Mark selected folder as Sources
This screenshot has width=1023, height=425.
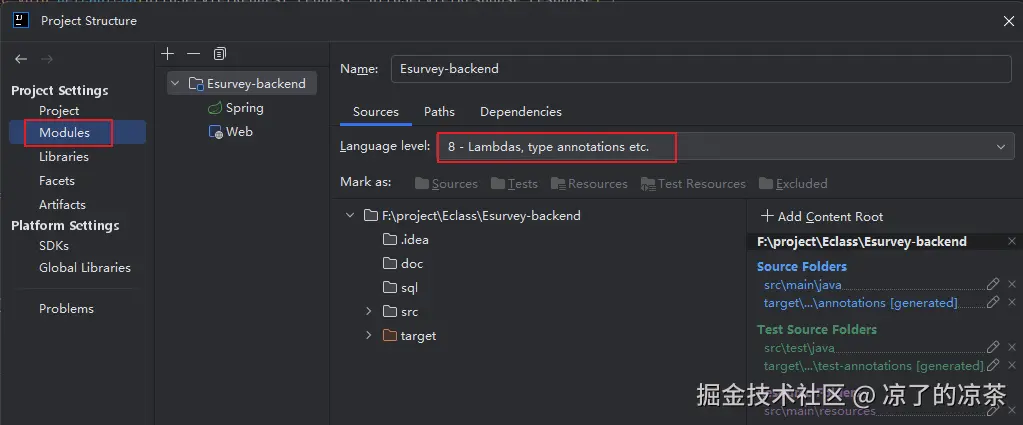click(446, 184)
